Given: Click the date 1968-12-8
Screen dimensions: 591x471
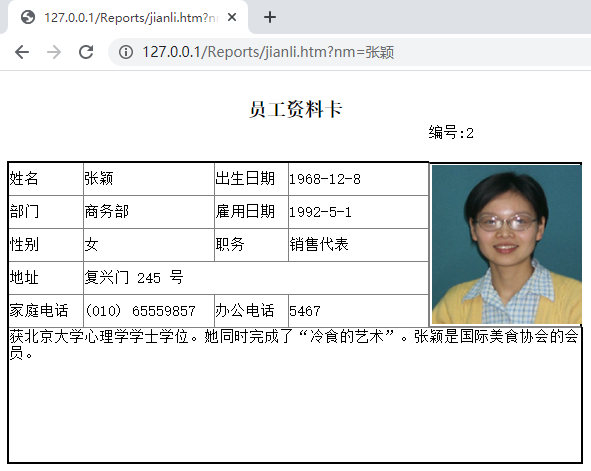Looking at the screenshot, I should (x=325, y=179).
